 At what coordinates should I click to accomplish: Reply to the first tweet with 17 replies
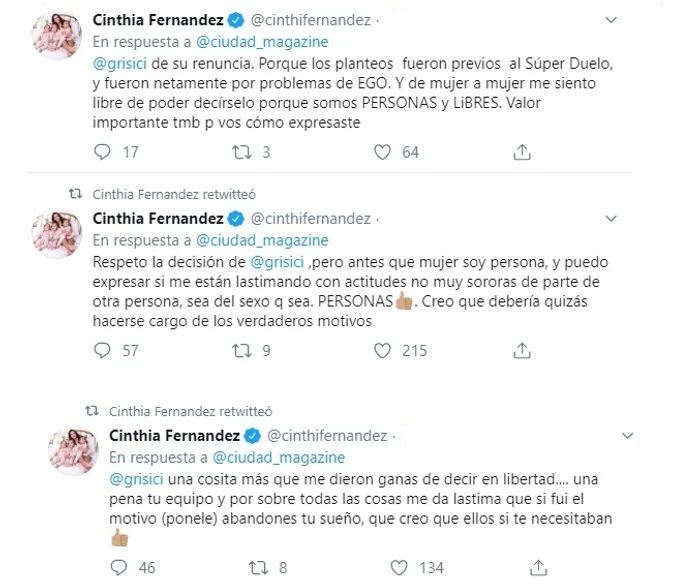click(102, 152)
